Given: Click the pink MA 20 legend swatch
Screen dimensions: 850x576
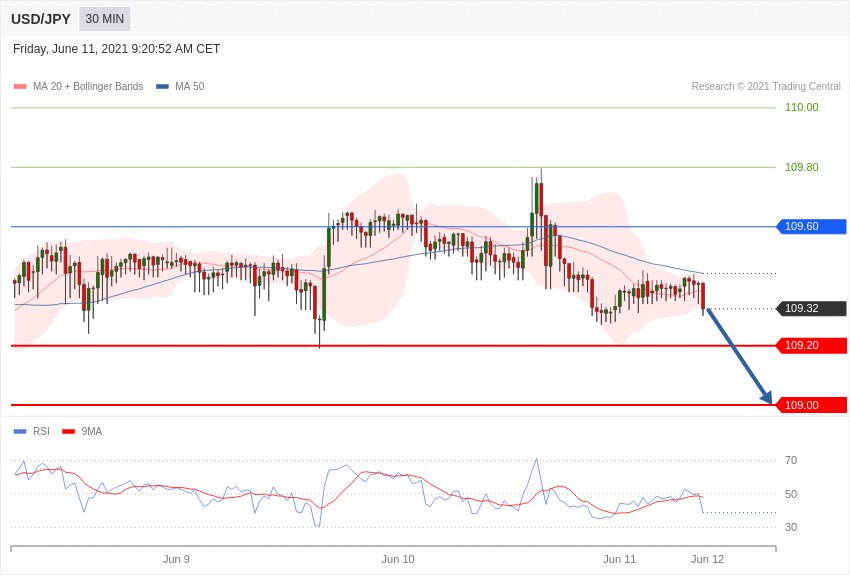Looking at the screenshot, I should click(20, 86).
